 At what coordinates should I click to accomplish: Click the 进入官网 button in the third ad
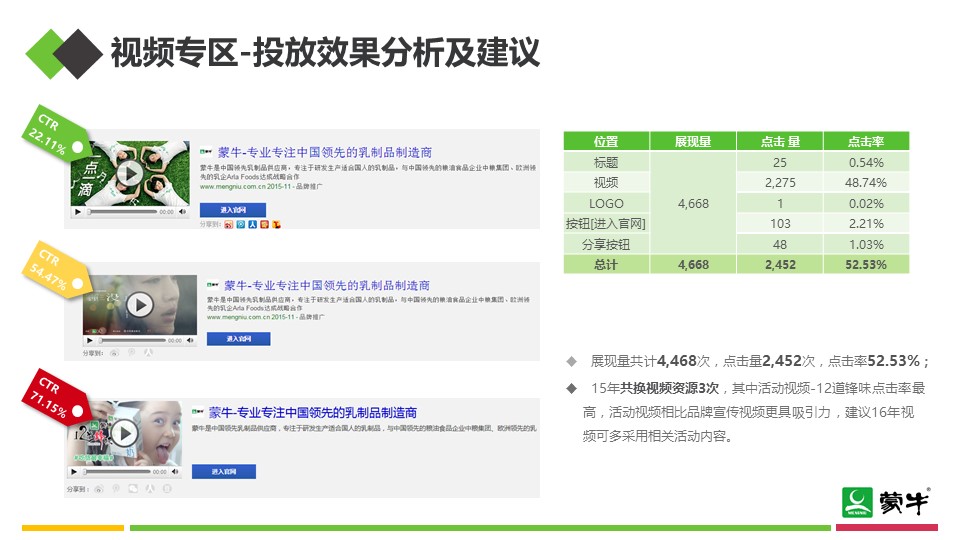coord(223,471)
